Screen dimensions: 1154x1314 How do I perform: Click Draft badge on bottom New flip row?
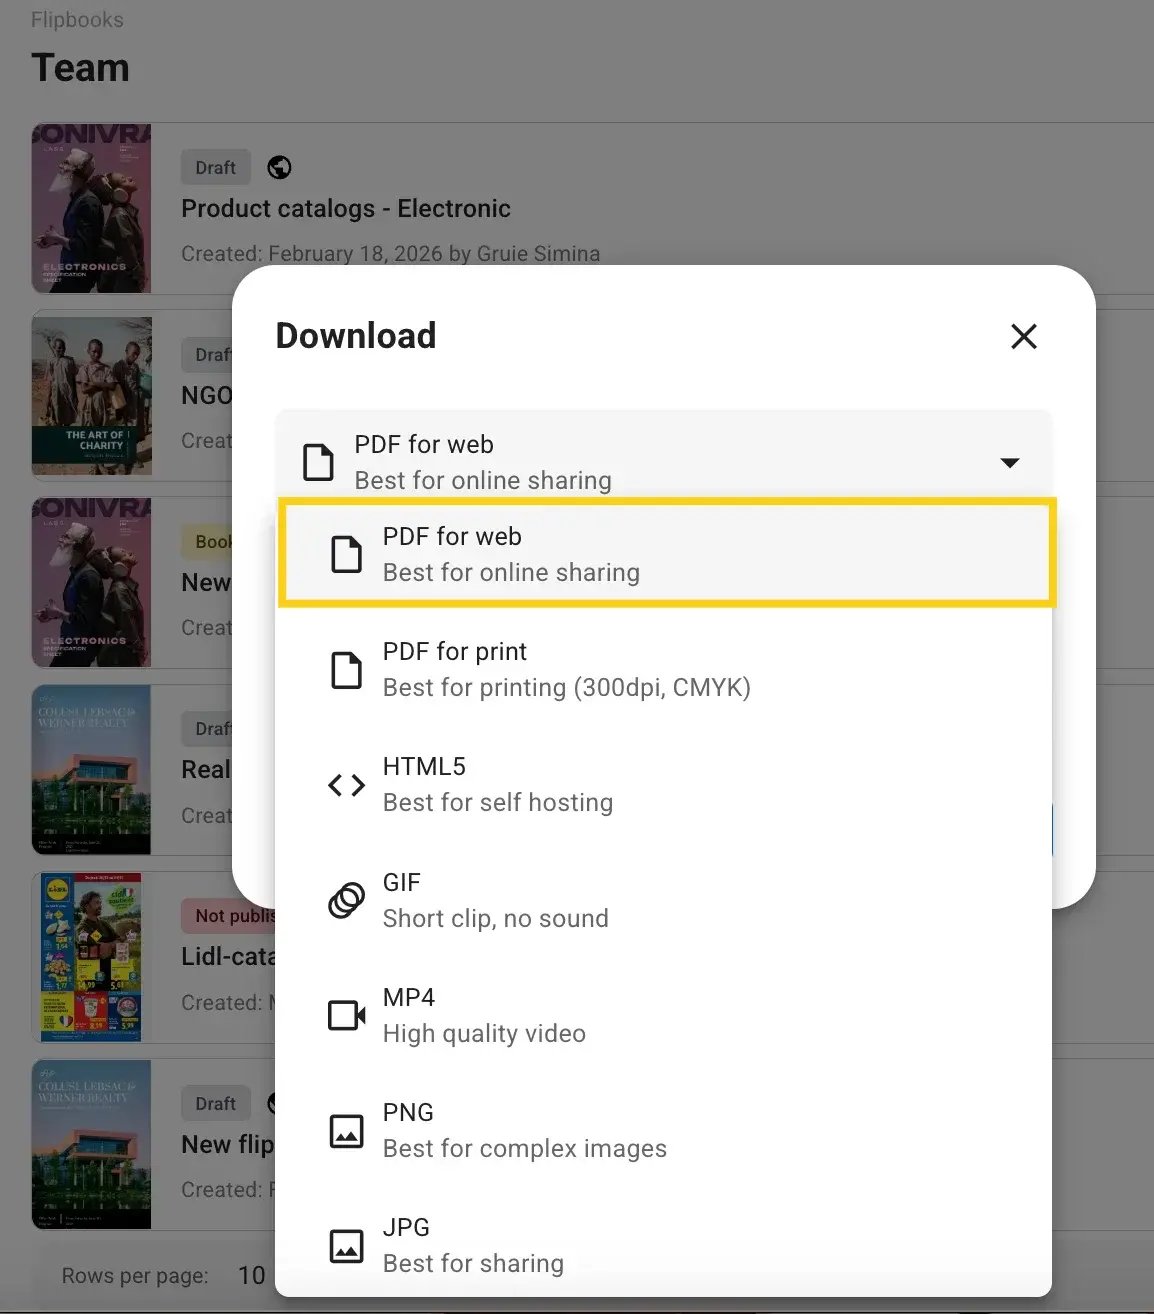215,1103
